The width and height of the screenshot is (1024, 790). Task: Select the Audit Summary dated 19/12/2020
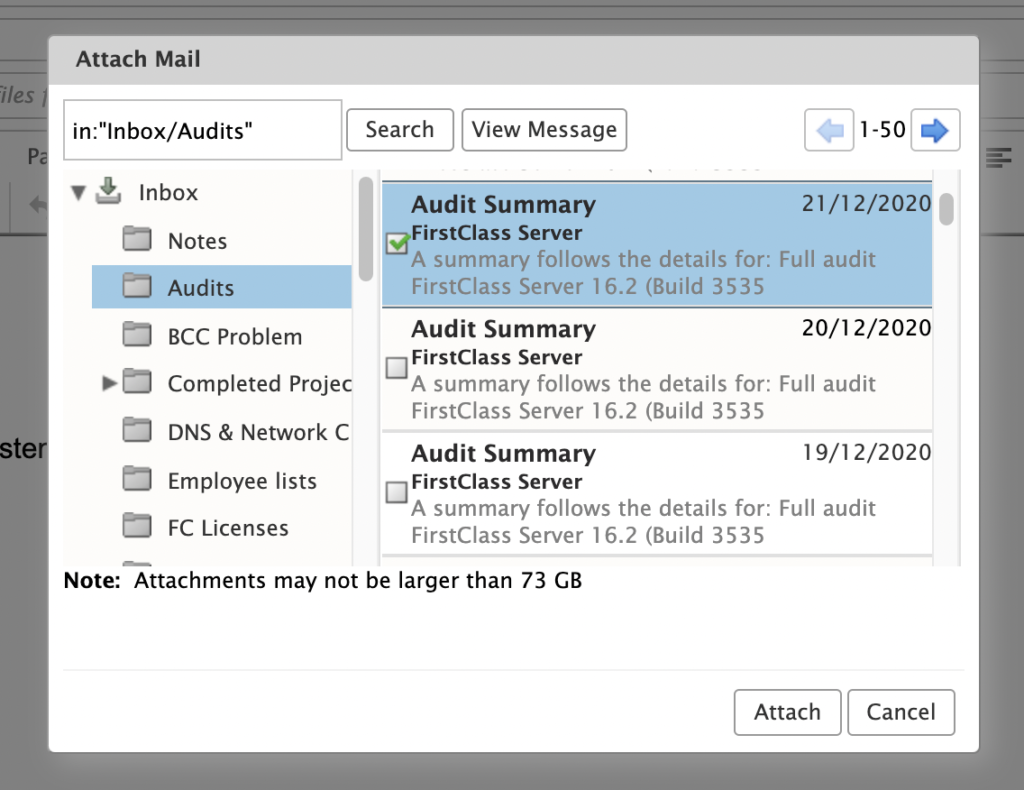pos(657,494)
